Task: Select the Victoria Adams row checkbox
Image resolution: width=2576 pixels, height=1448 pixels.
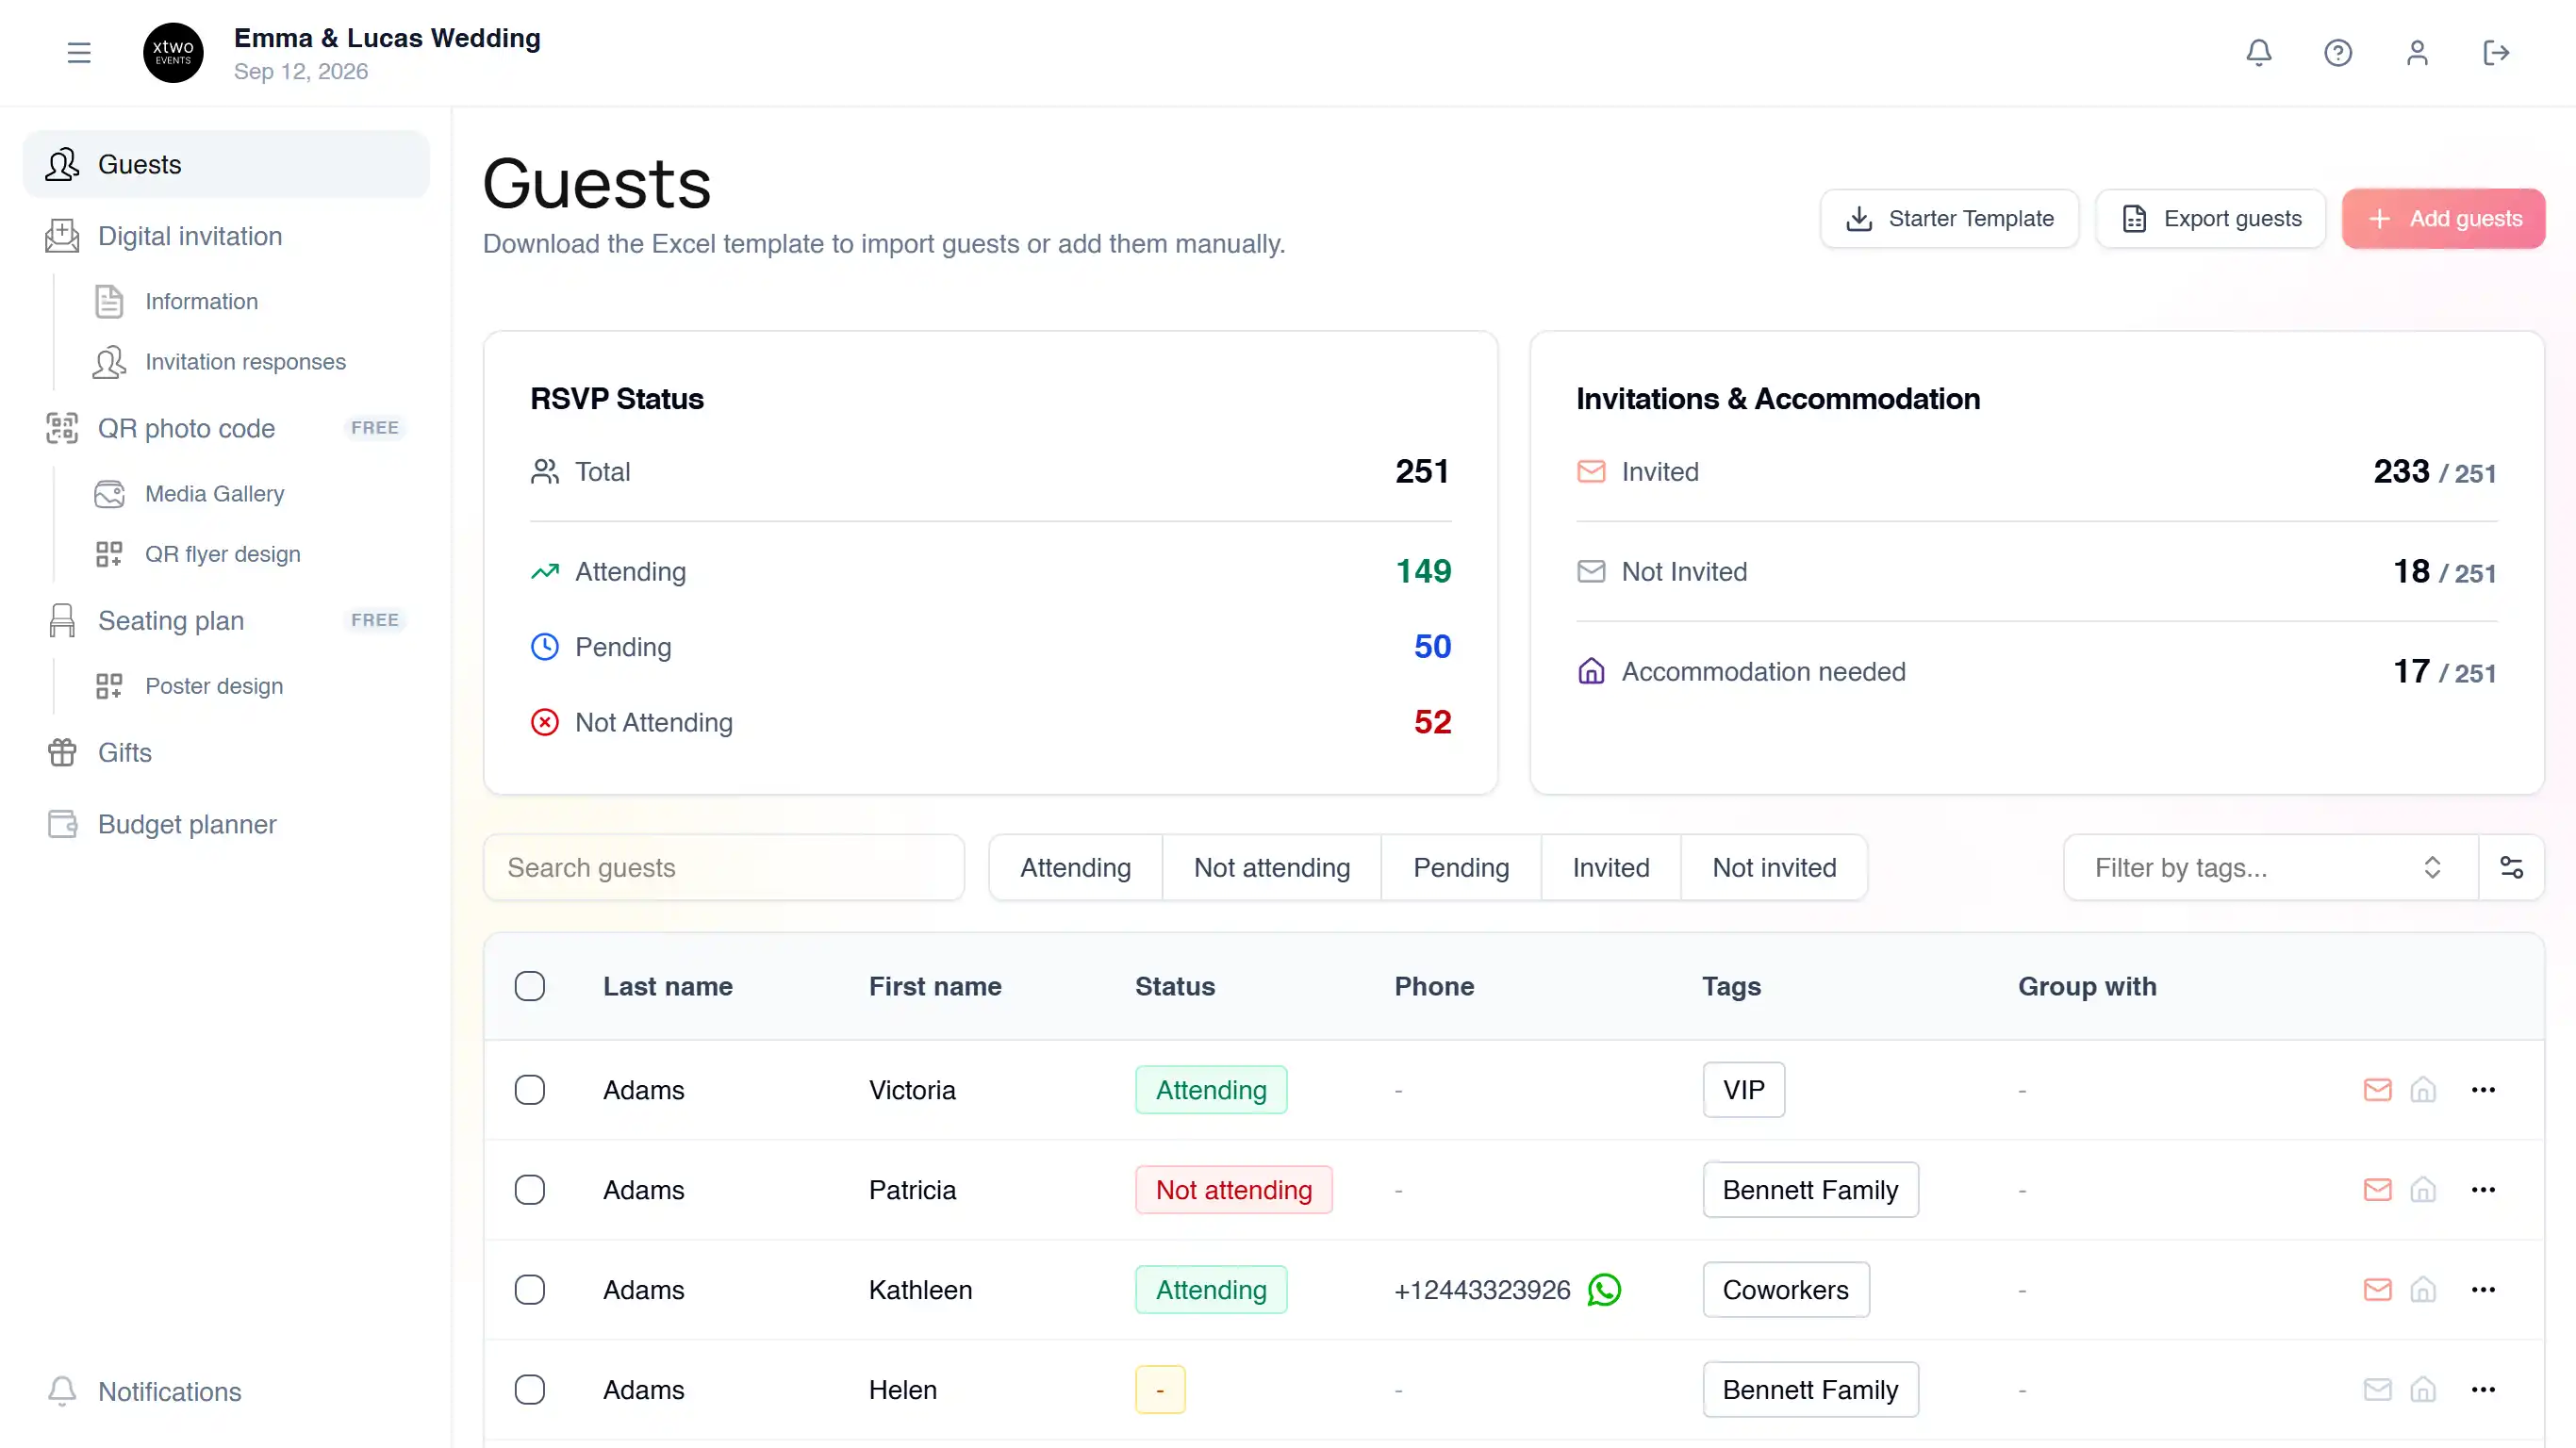Action: pyautogui.click(x=529, y=1089)
